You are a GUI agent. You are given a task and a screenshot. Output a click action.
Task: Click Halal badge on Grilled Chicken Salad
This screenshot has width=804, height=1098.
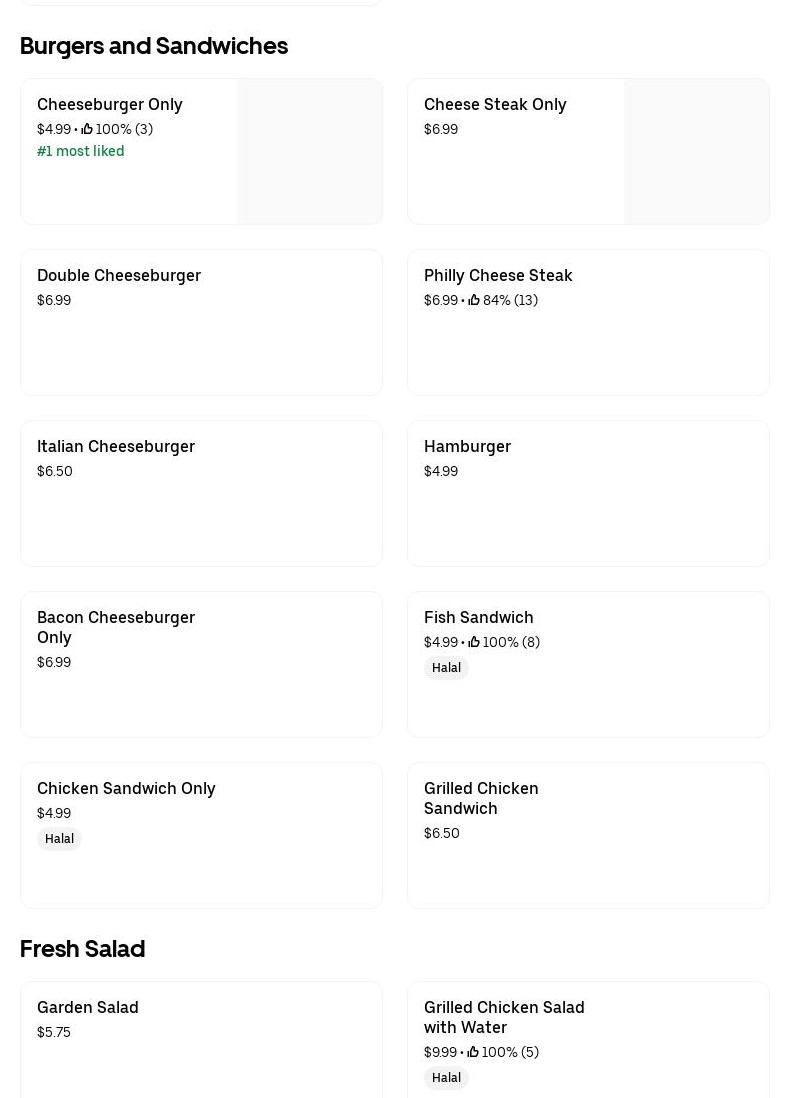(x=446, y=1078)
